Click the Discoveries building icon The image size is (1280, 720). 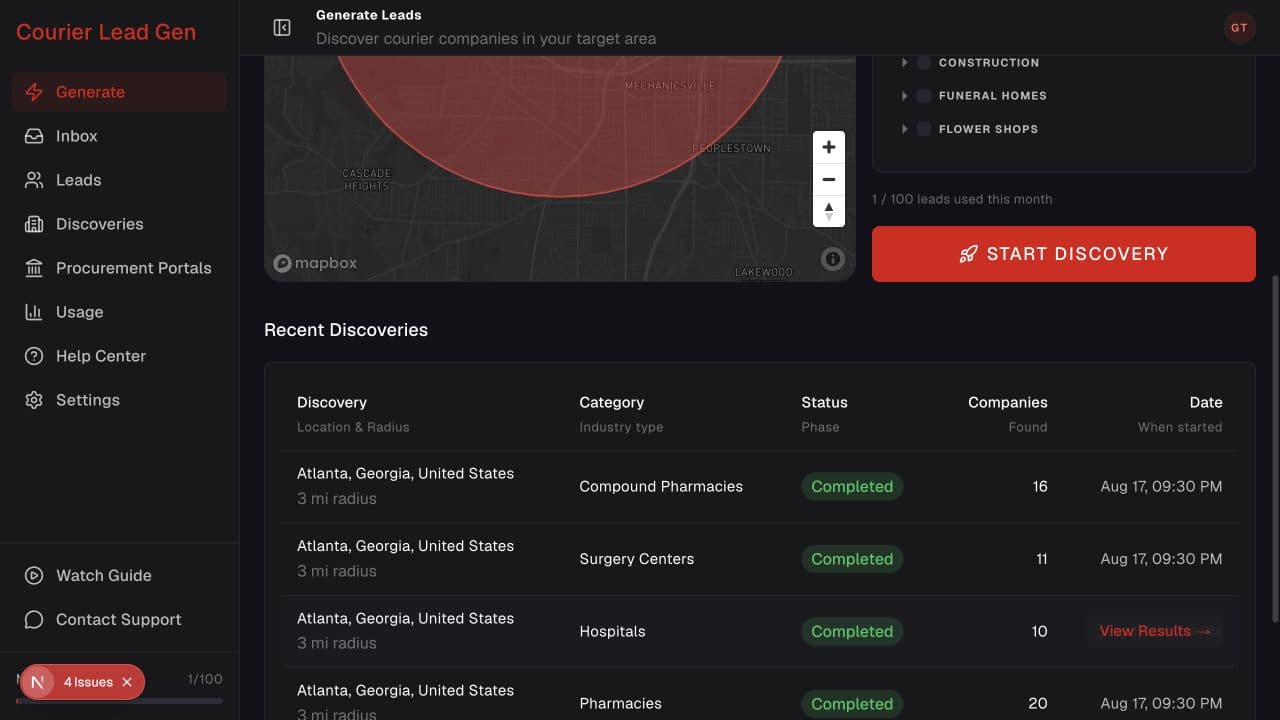point(34,224)
